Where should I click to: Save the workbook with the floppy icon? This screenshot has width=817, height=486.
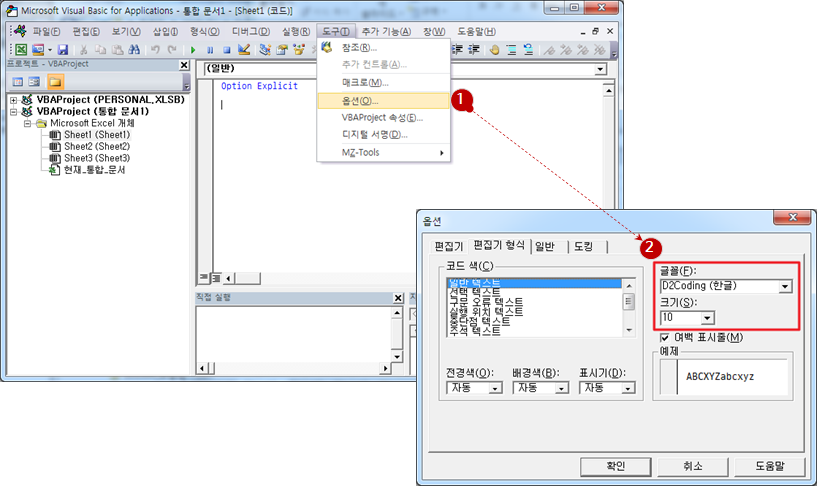click(63, 49)
